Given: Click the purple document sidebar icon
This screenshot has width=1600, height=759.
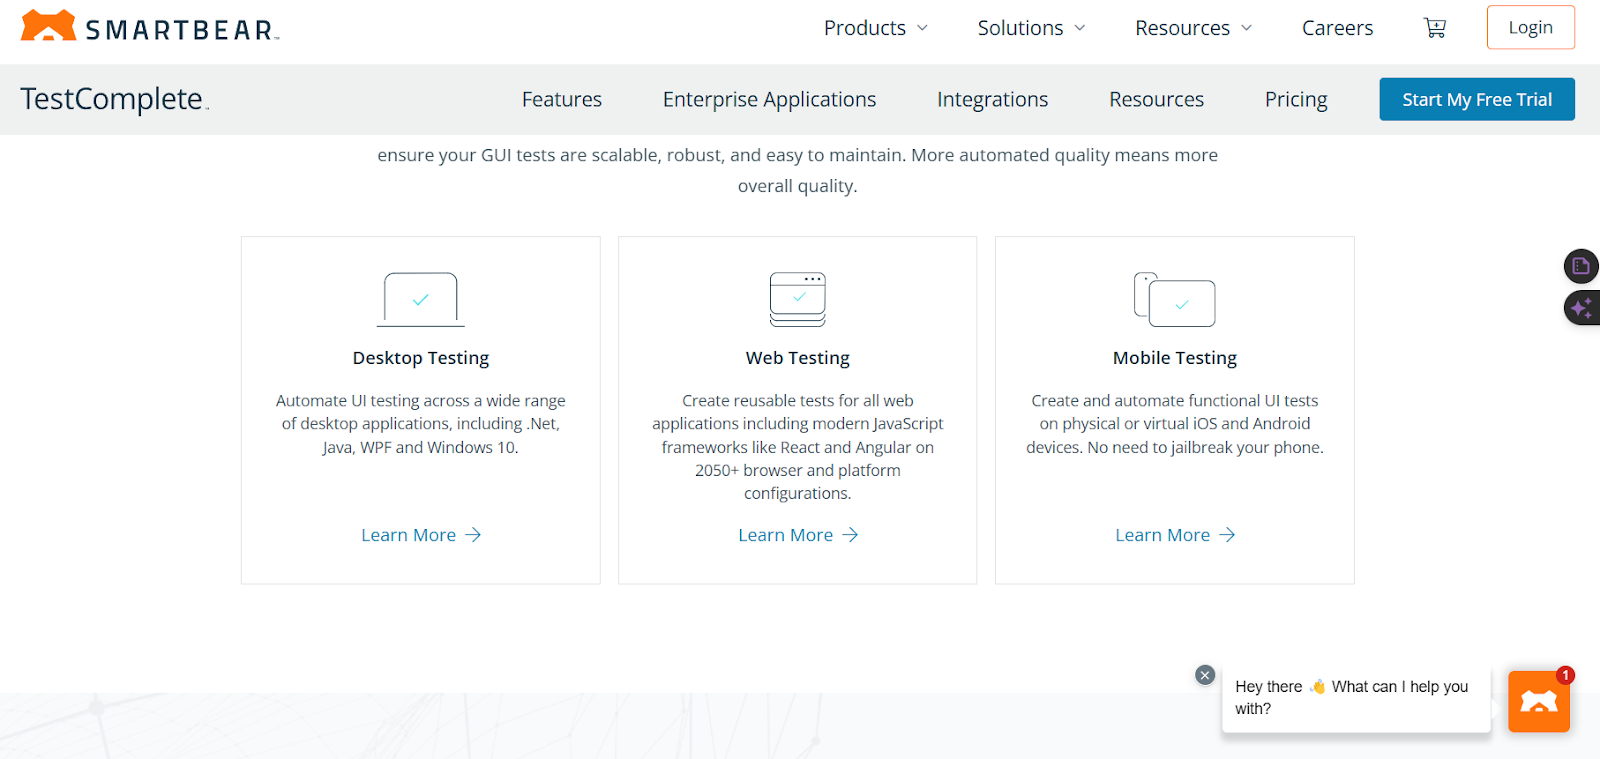Looking at the screenshot, I should point(1581,266).
